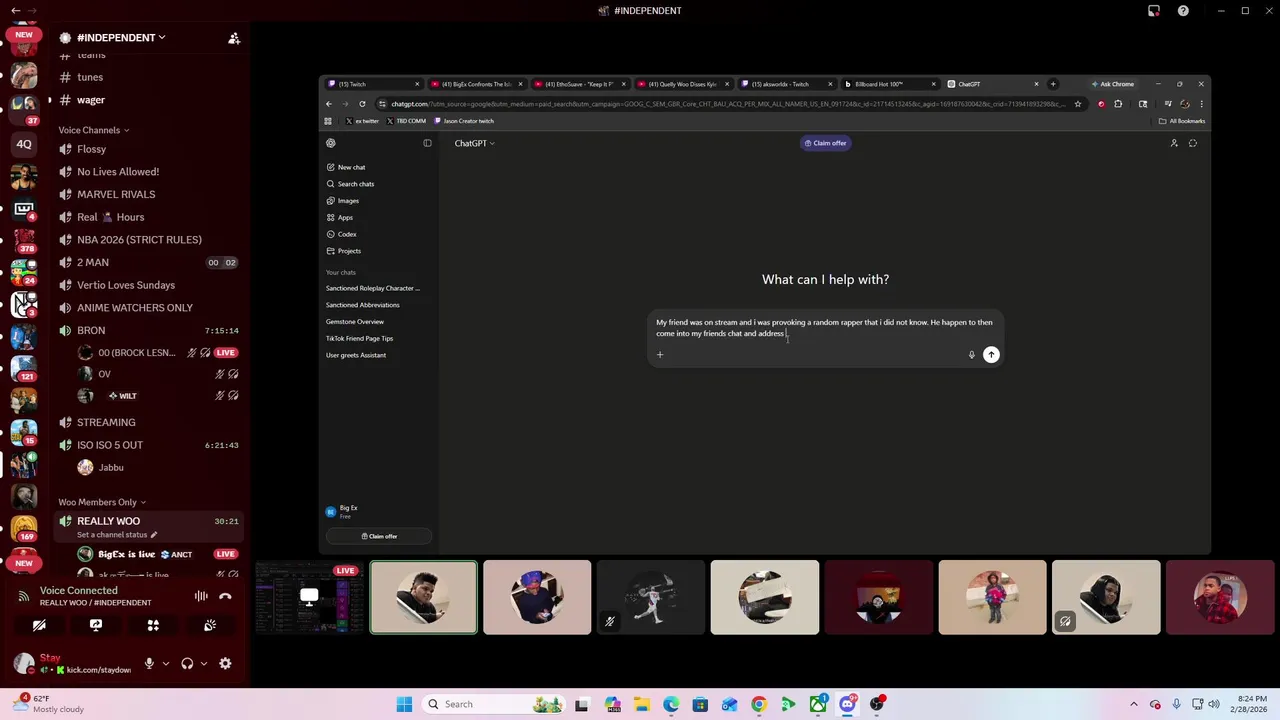This screenshot has height=720, width=1280.
Task: Click invite people icon in server header
Action: [234, 38]
